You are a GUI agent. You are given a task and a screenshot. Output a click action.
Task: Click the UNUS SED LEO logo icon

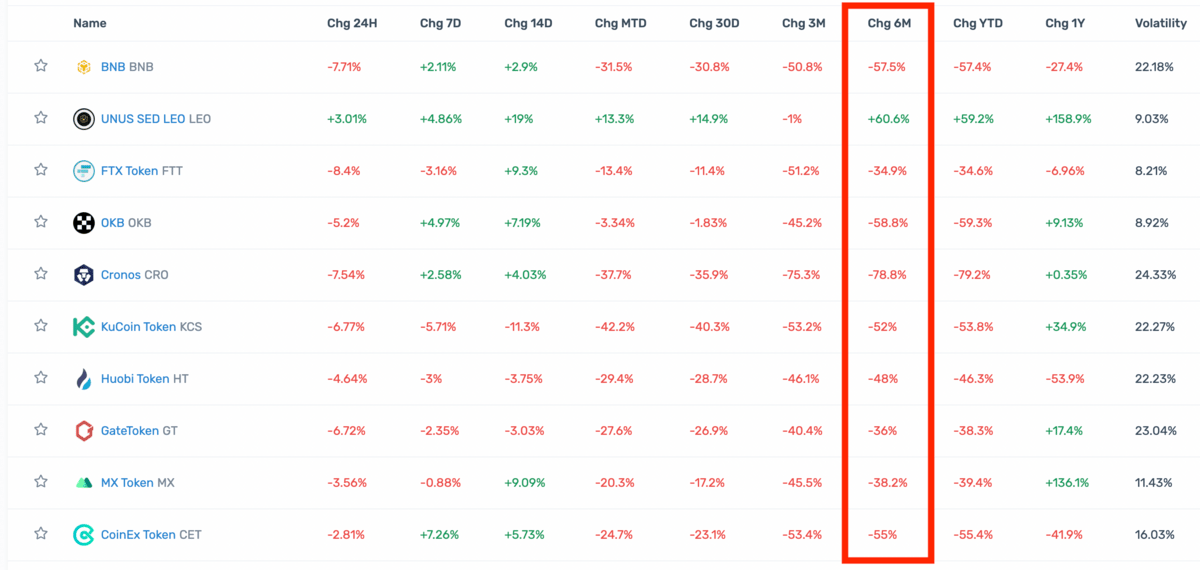point(84,119)
